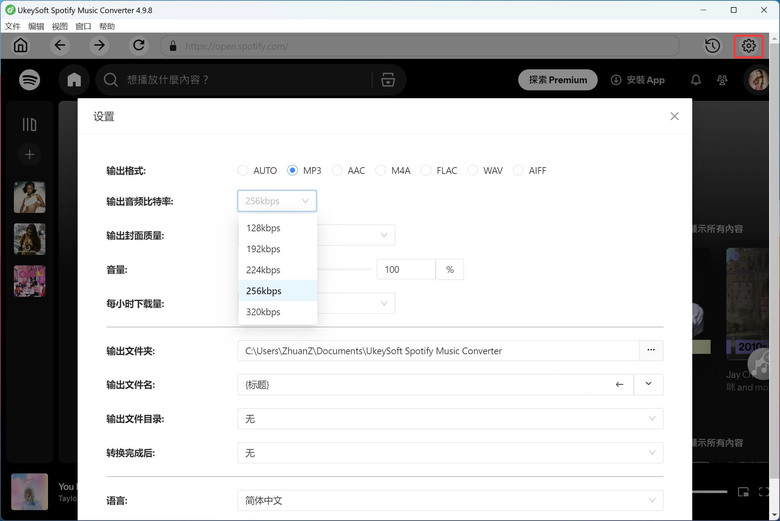
Task: Open the notifications bell
Action: (x=696, y=80)
